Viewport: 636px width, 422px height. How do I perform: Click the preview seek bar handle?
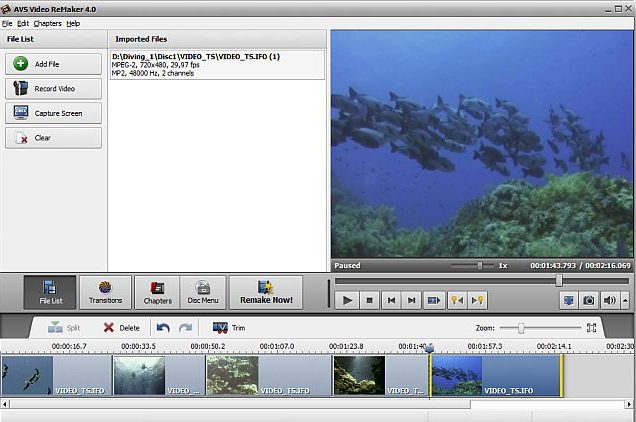click(x=559, y=280)
